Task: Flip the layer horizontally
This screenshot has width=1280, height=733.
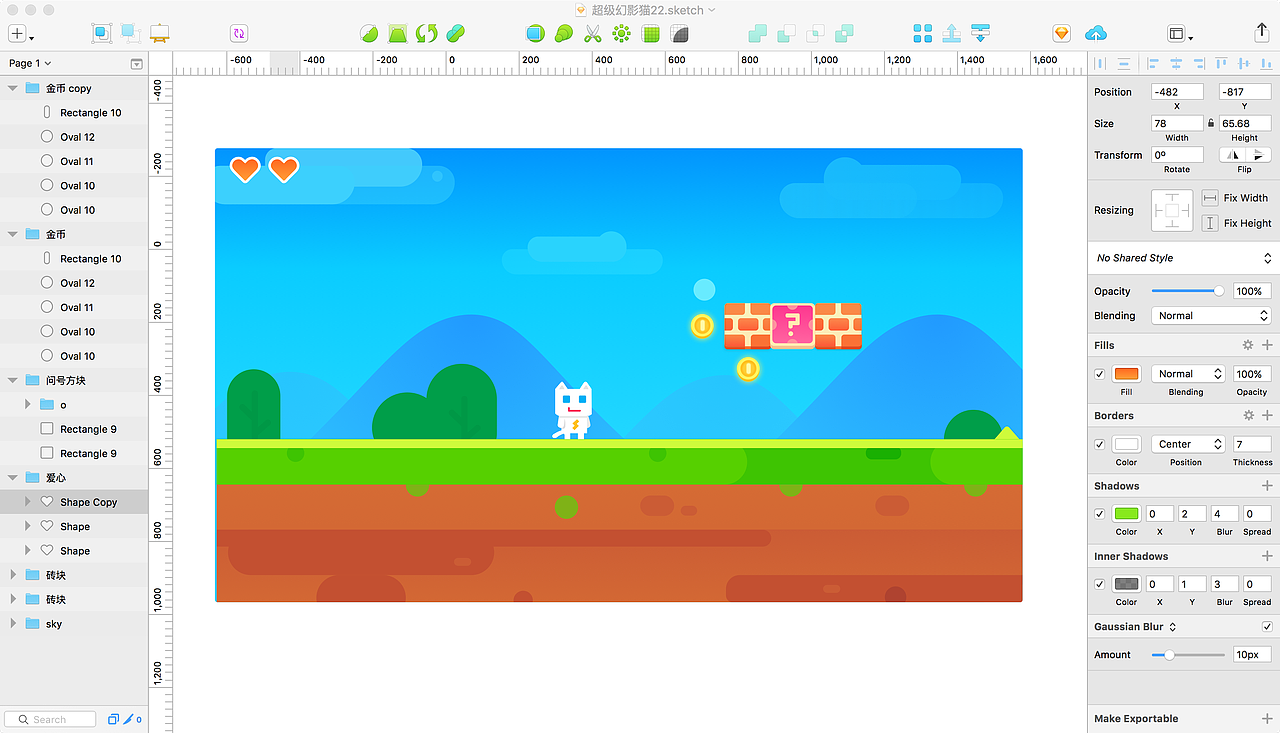Action: [1233, 155]
